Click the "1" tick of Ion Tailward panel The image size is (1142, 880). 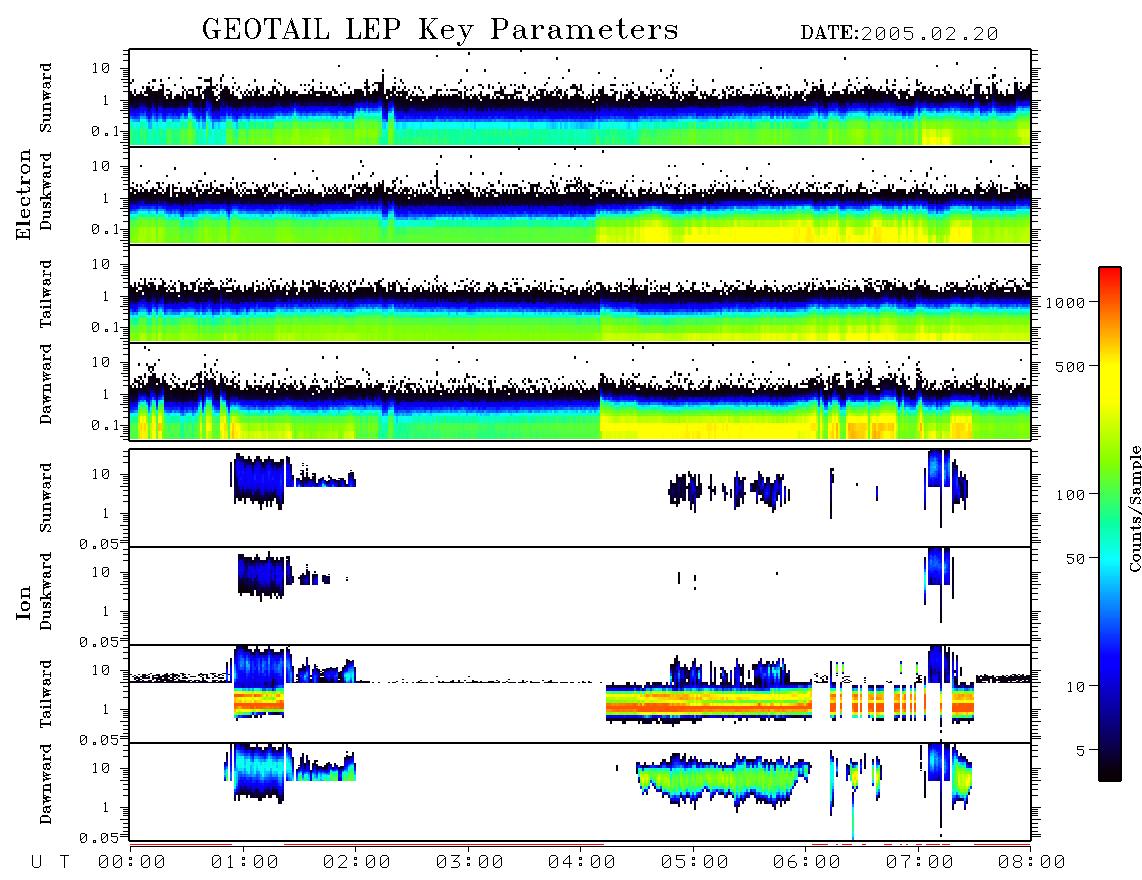tap(106, 710)
